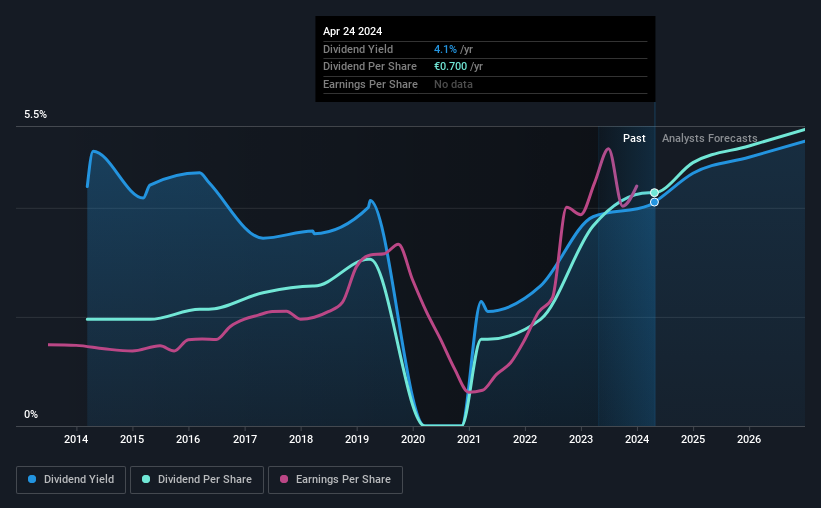Click the 'Dividend Yield' tooltip row label
Viewport: 821px width, 508px height.
click(x=358, y=49)
